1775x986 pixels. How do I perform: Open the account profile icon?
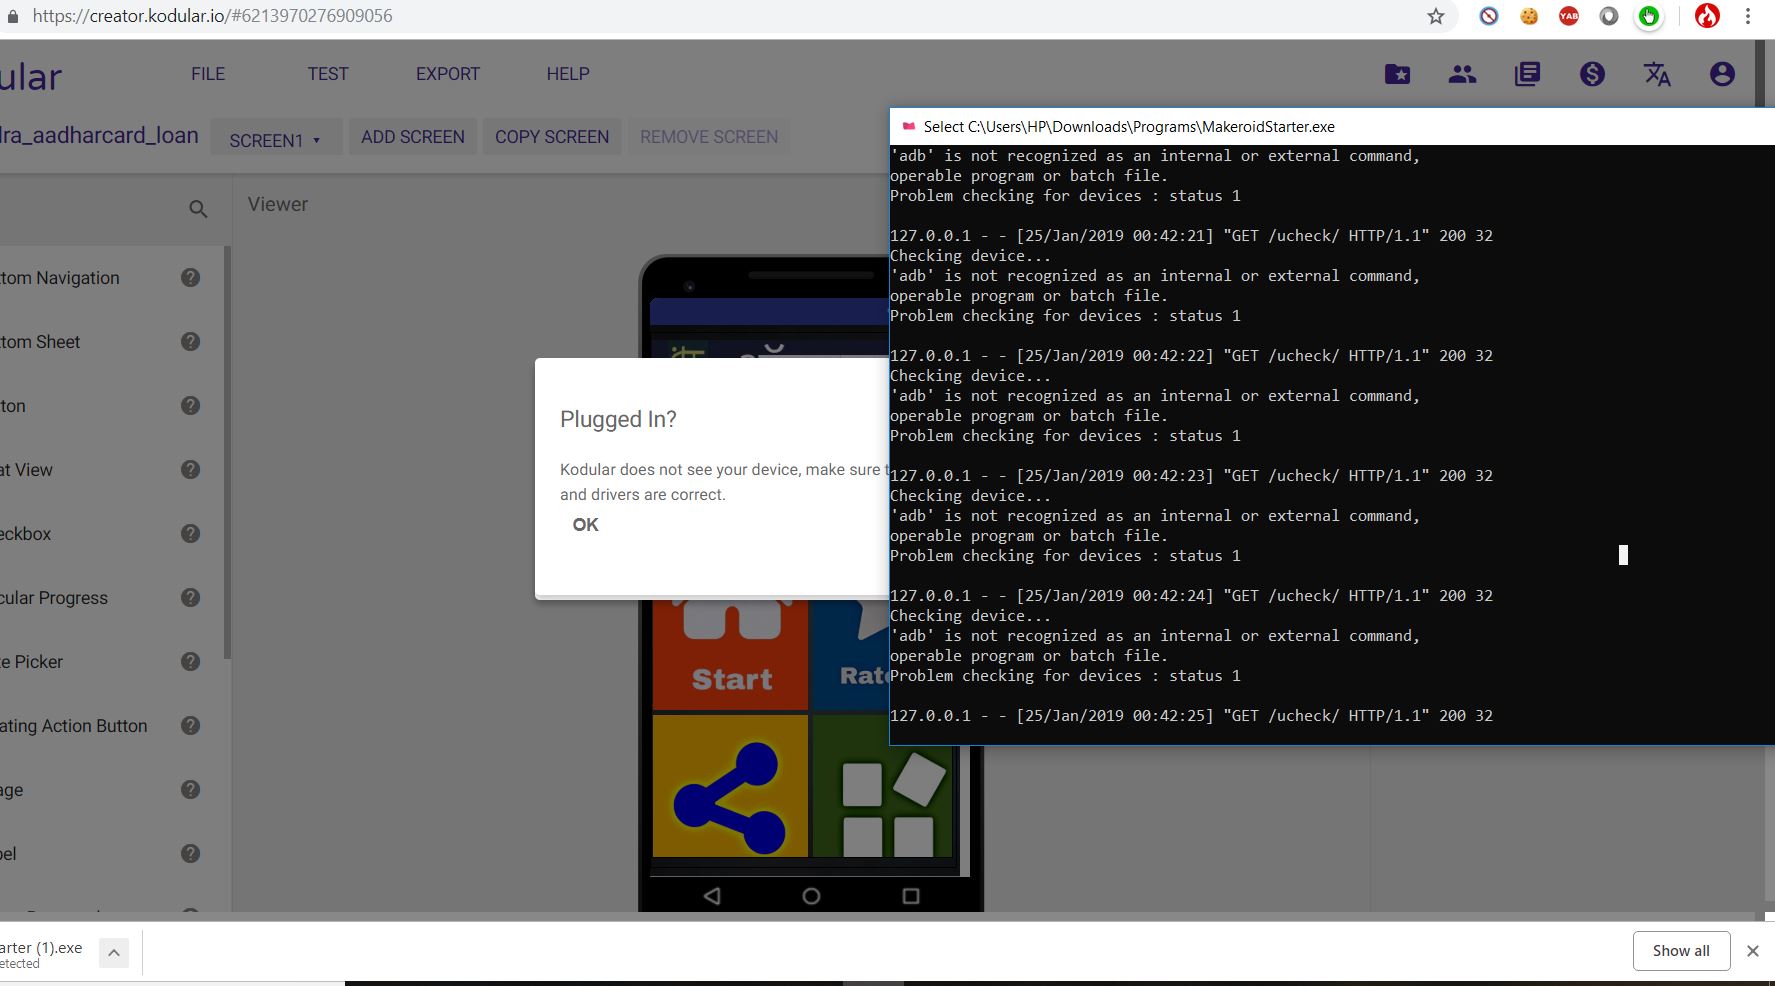click(1722, 74)
